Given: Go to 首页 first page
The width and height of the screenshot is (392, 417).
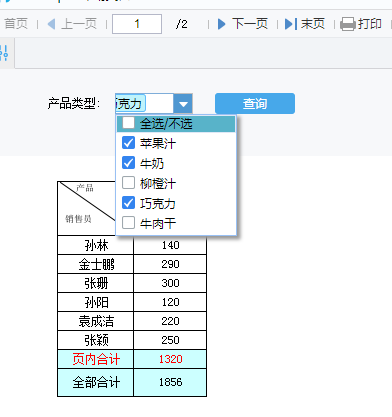Looking at the screenshot, I should point(16,24).
